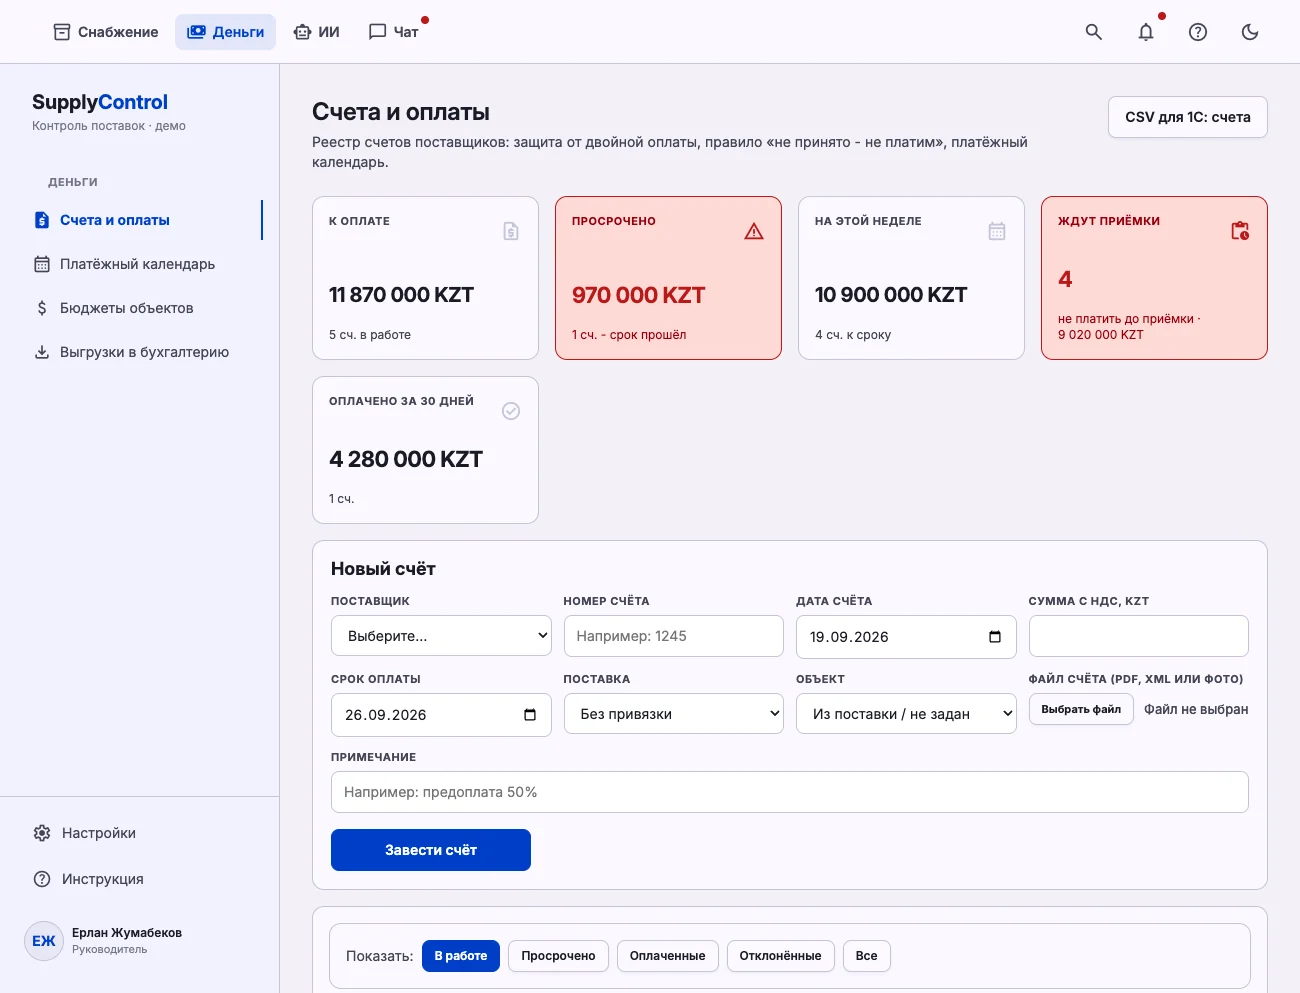1300x993 pixels.
Task: Toggle dark mode moon icon
Action: [1250, 32]
